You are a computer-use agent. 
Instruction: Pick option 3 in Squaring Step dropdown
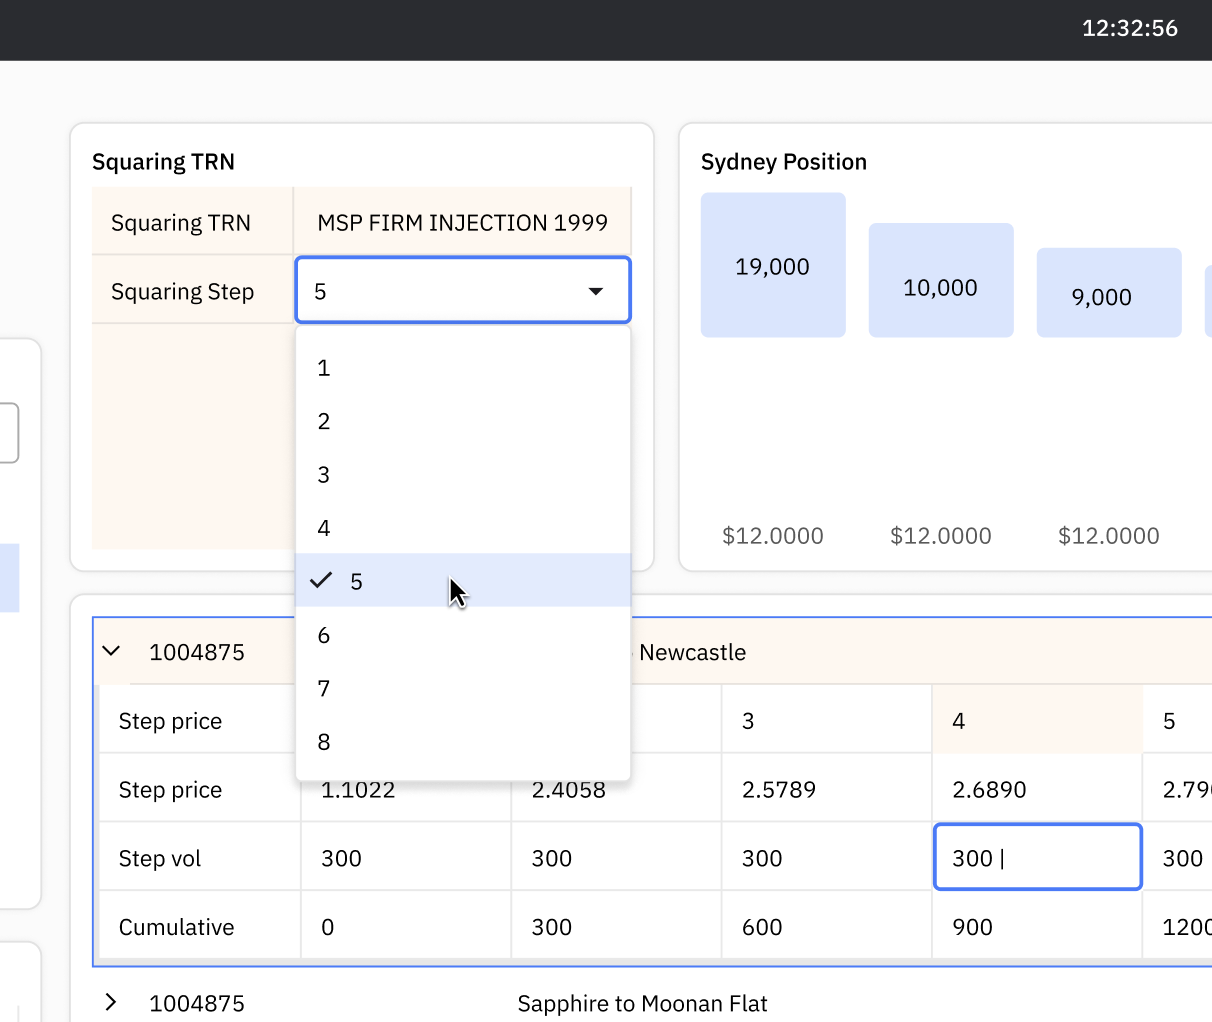462,475
